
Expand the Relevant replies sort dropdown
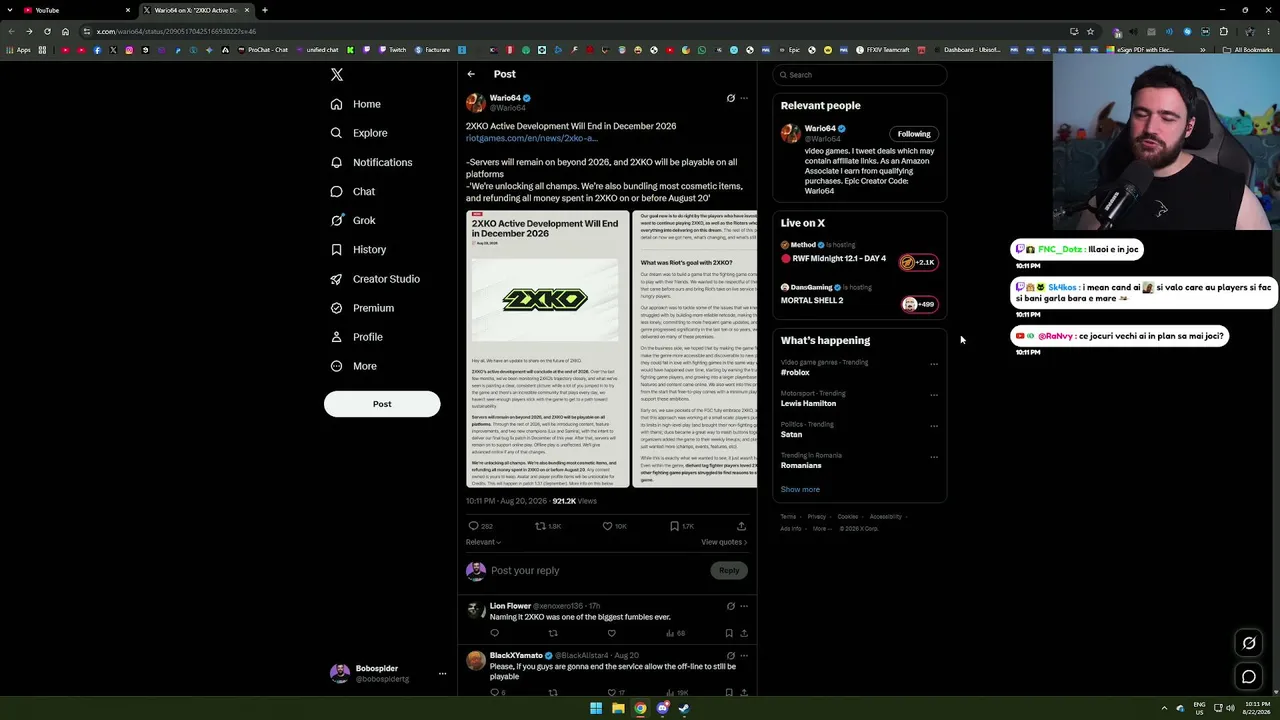pos(483,542)
